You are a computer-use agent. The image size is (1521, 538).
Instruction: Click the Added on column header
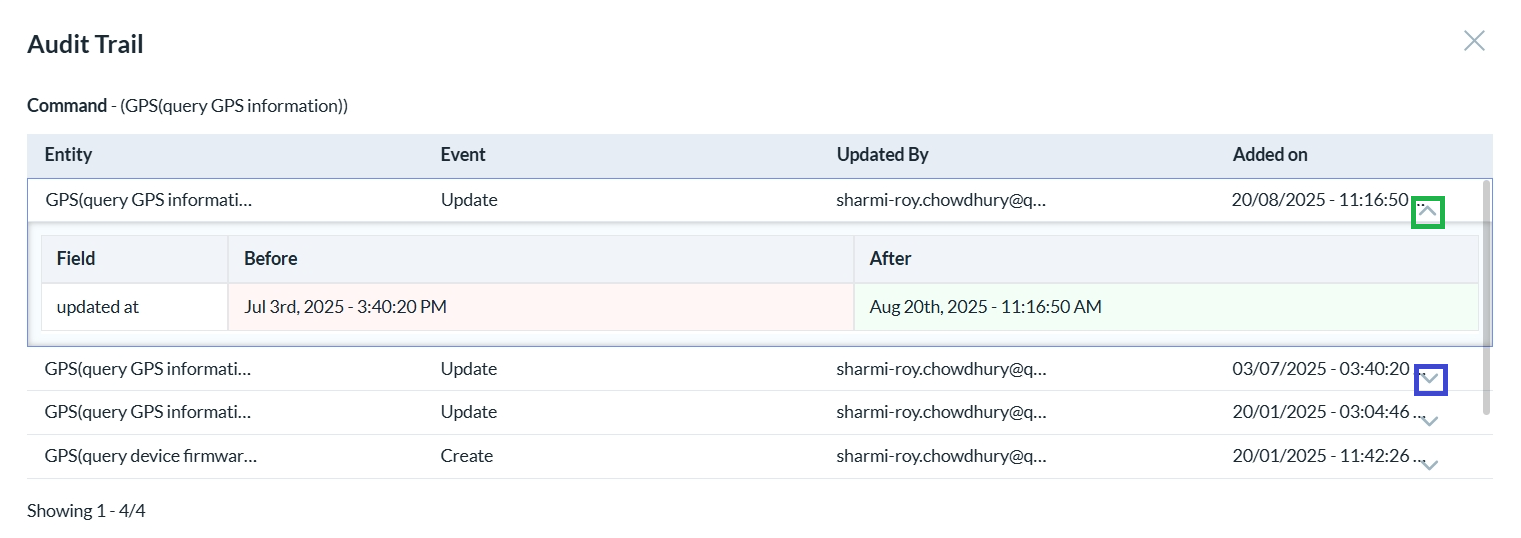coord(1269,155)
